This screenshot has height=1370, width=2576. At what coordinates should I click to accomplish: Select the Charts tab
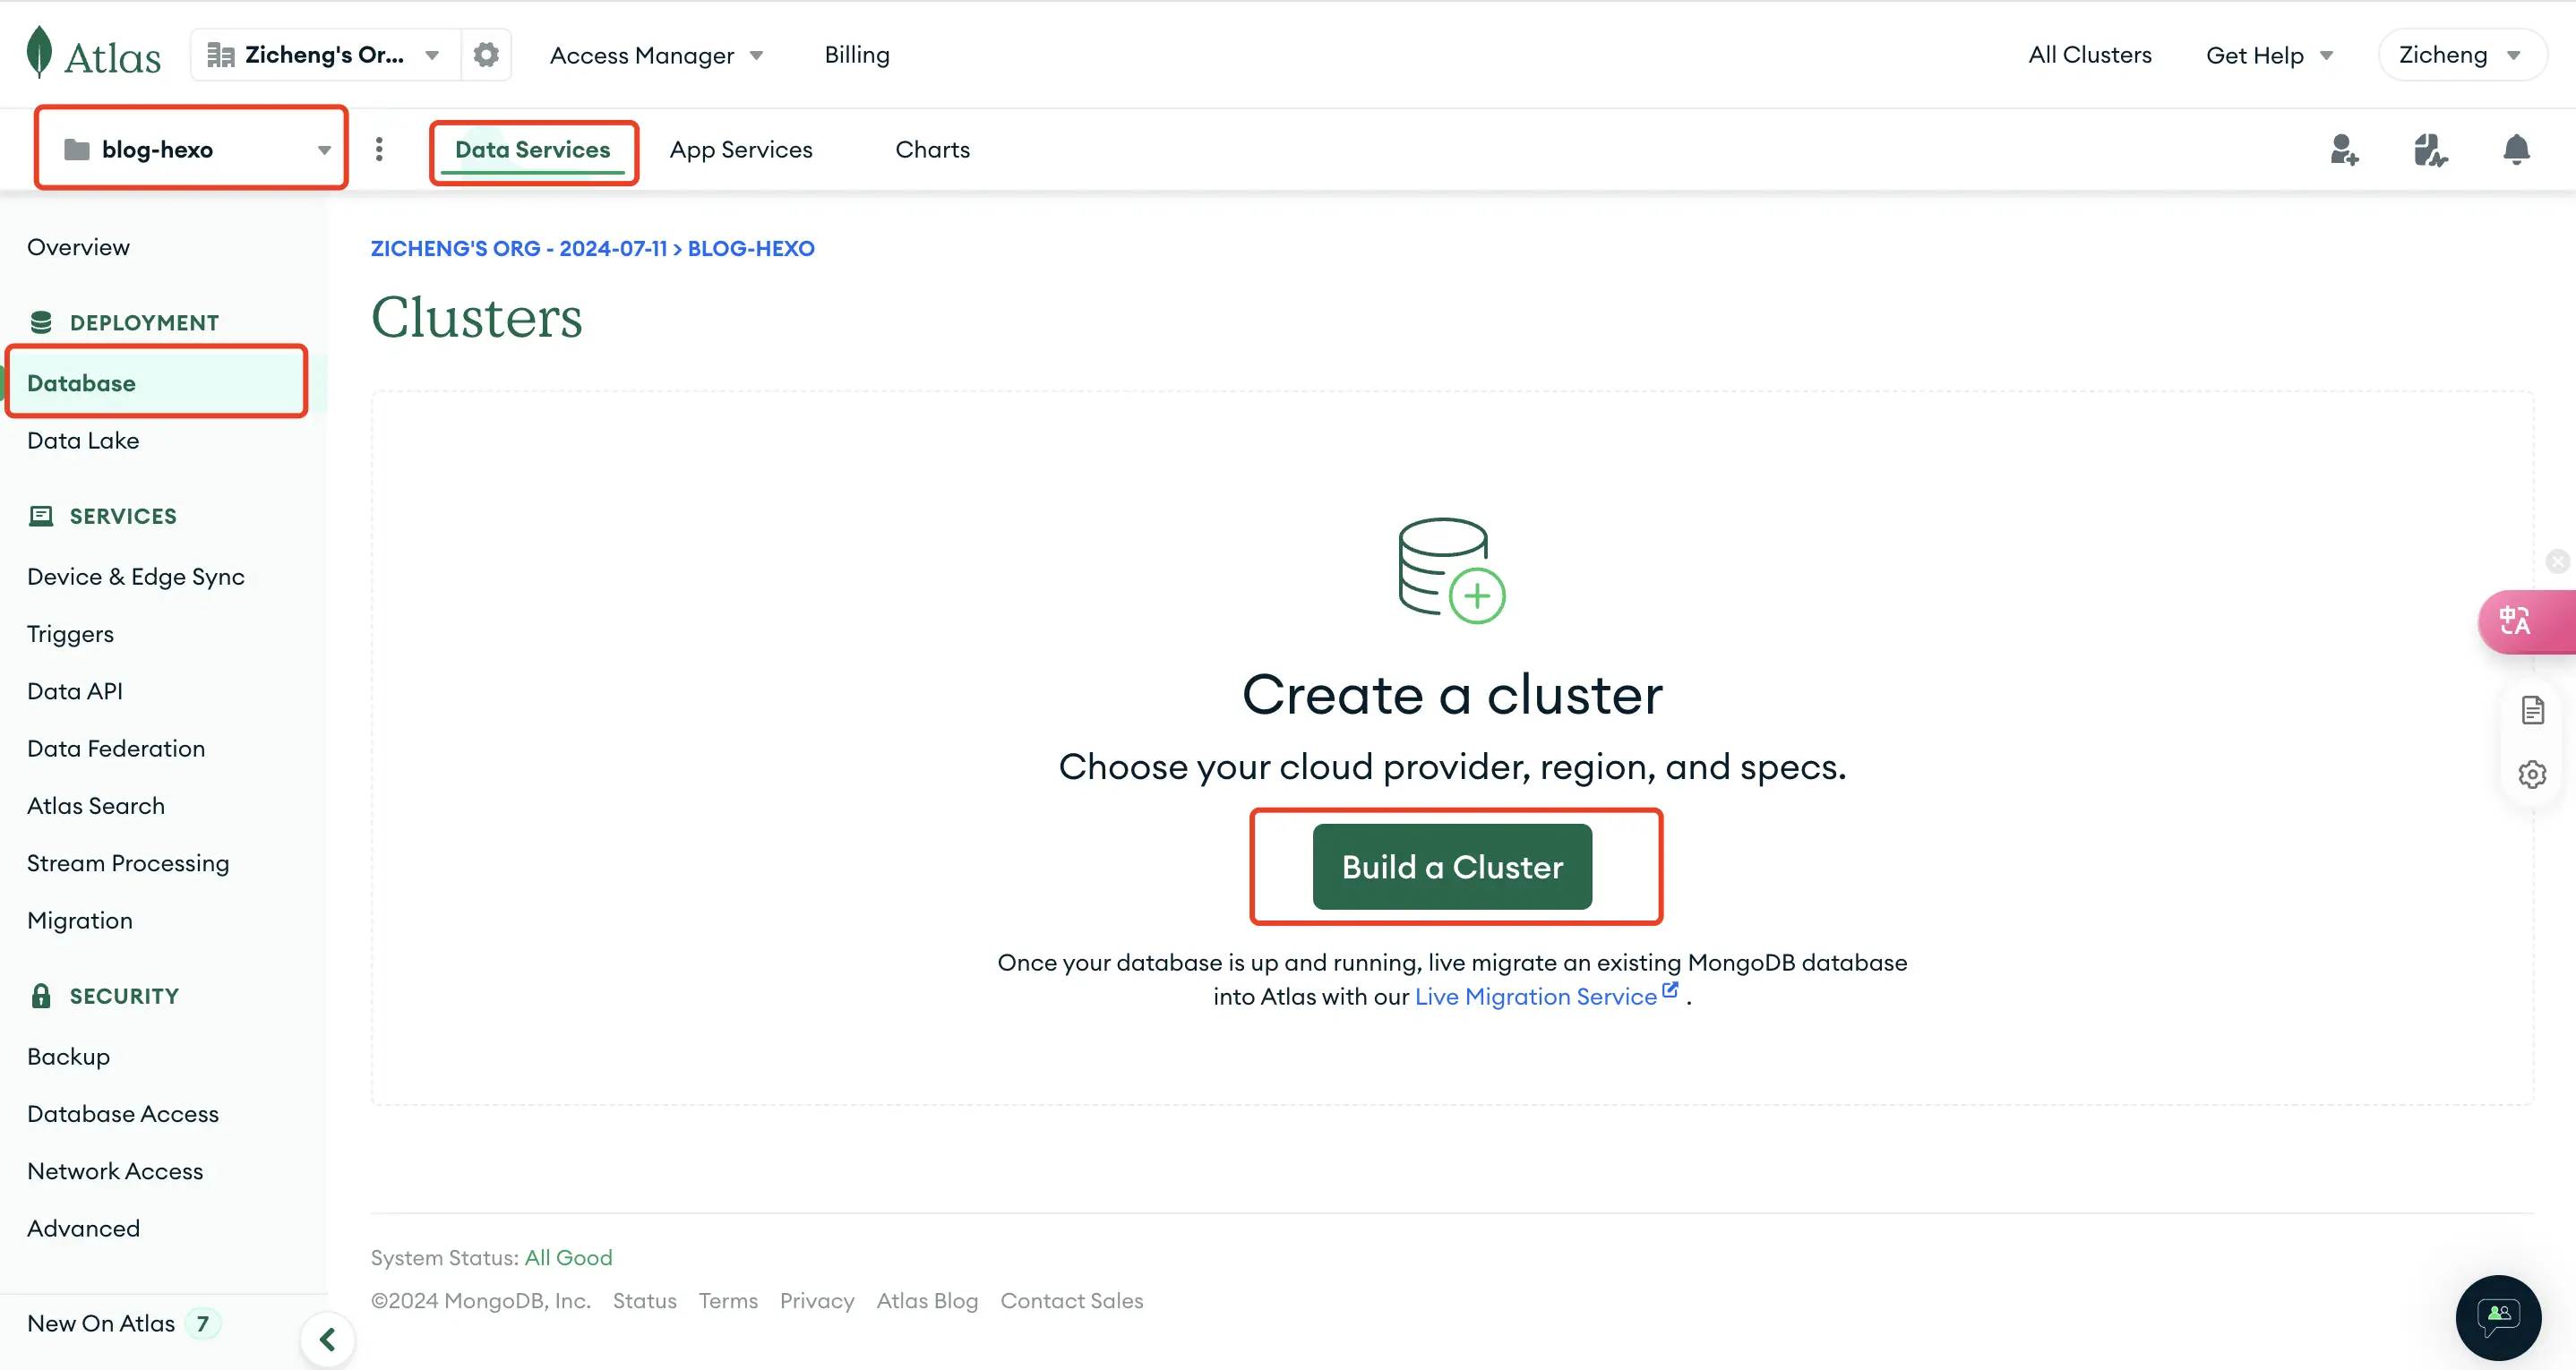(932, 149)
